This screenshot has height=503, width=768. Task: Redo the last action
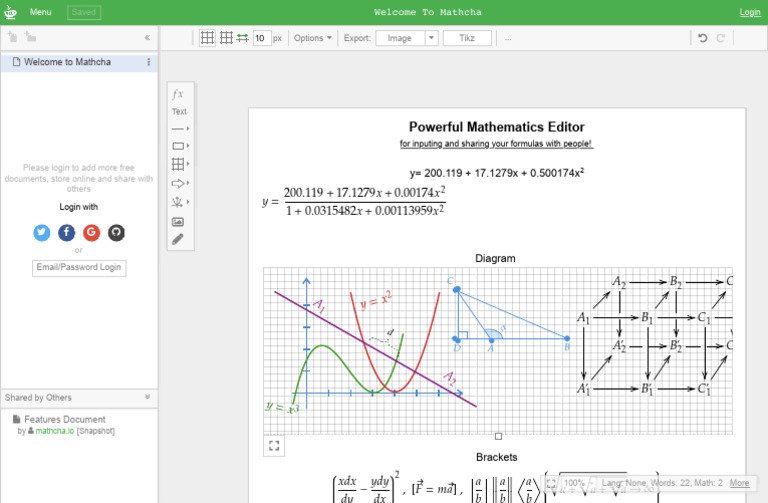(720, 38)
